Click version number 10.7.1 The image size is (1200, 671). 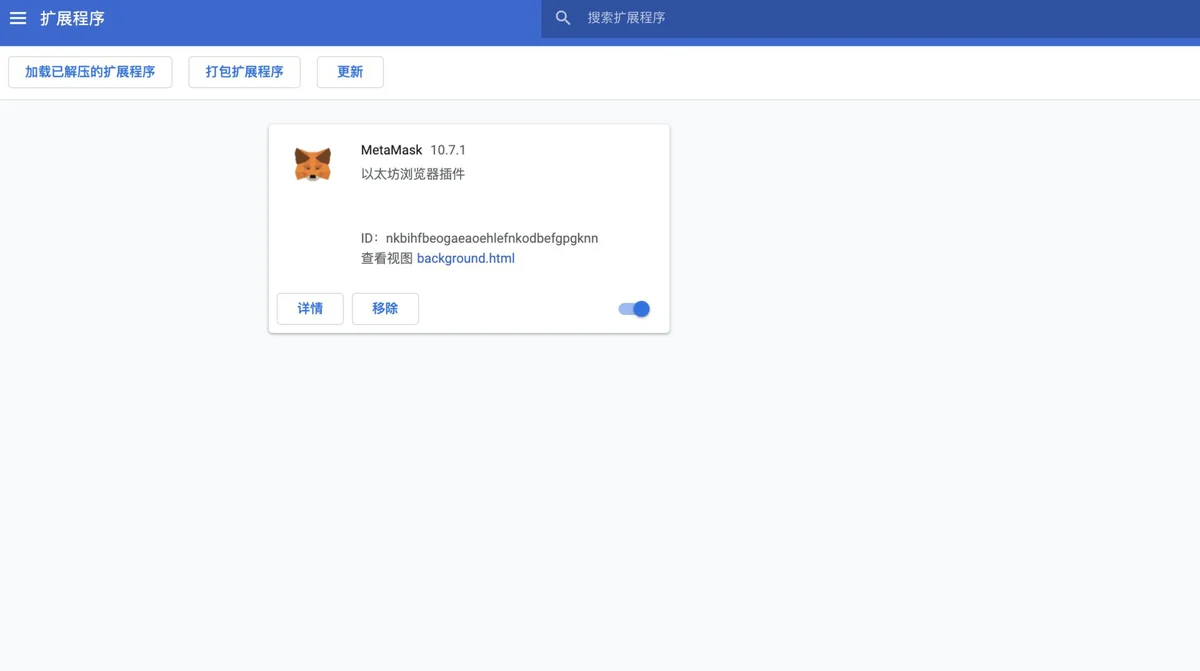(x=448, y=150)
